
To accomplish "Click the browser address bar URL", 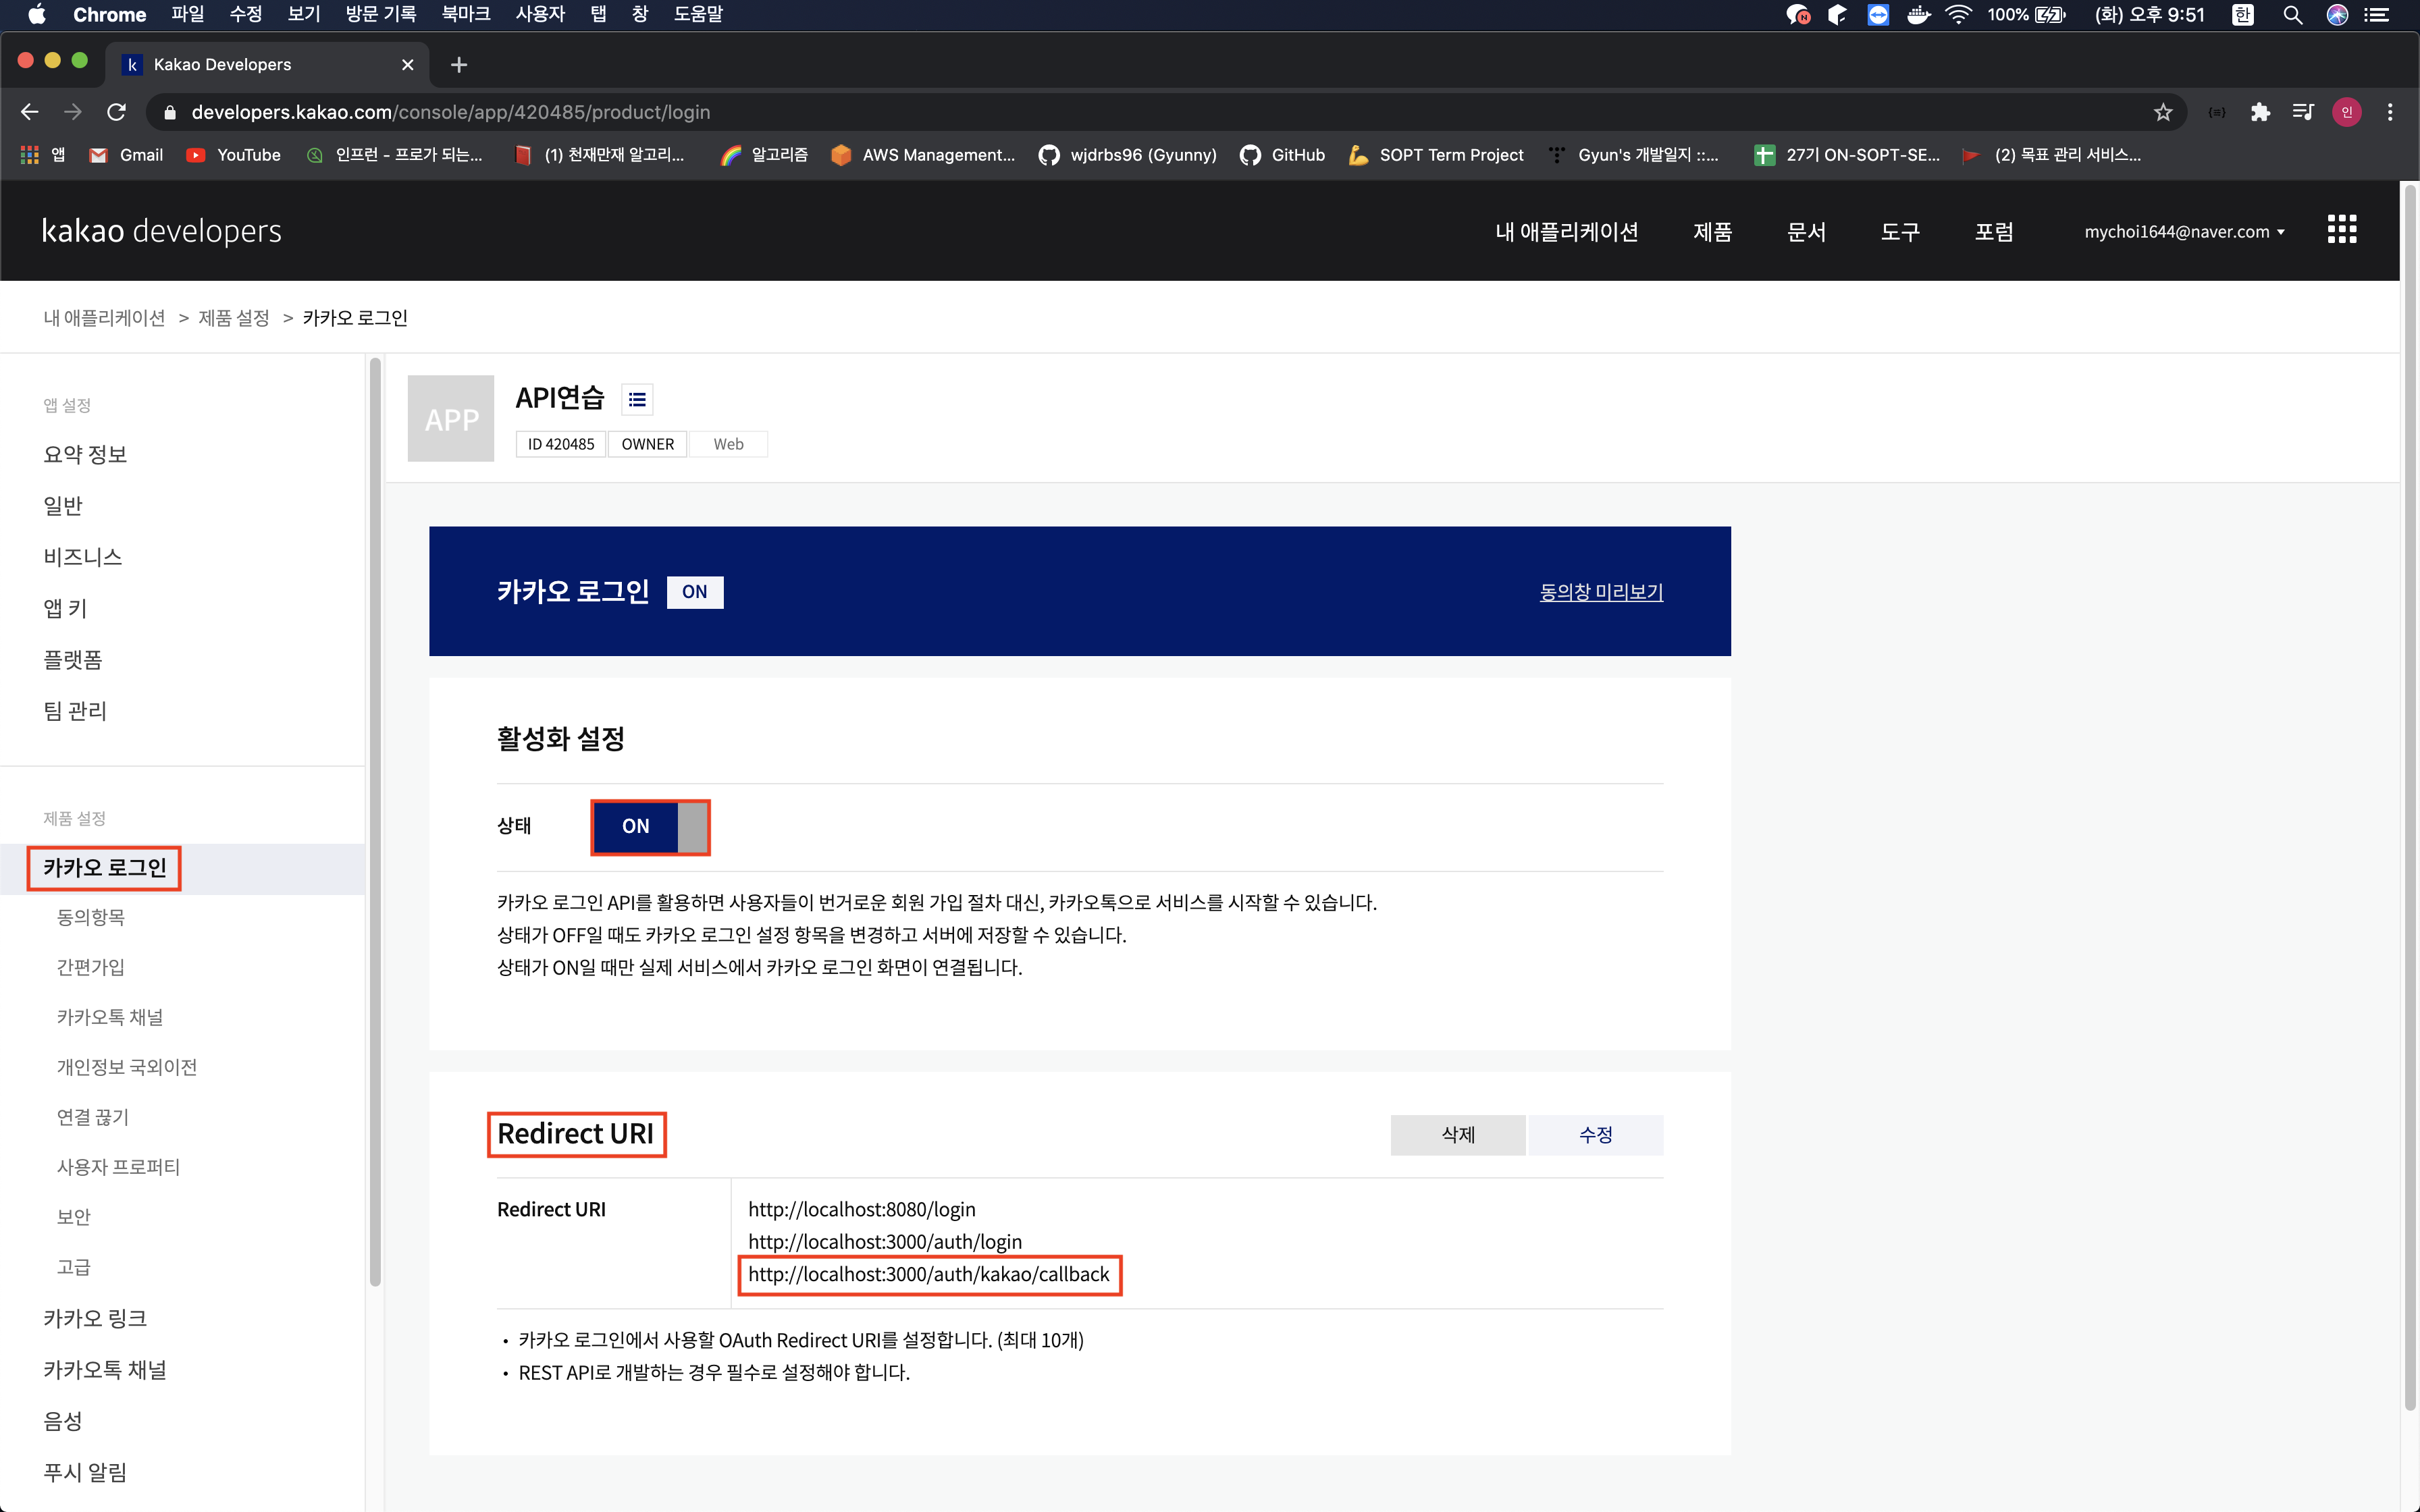I will (x=451, y=112).
